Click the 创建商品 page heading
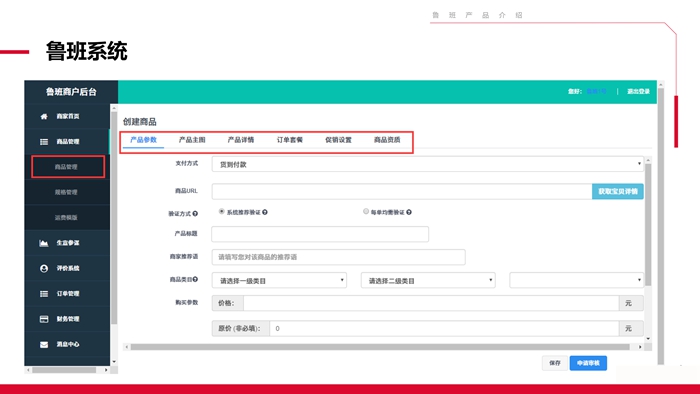700x394 pixels. (x=140, y=121)
